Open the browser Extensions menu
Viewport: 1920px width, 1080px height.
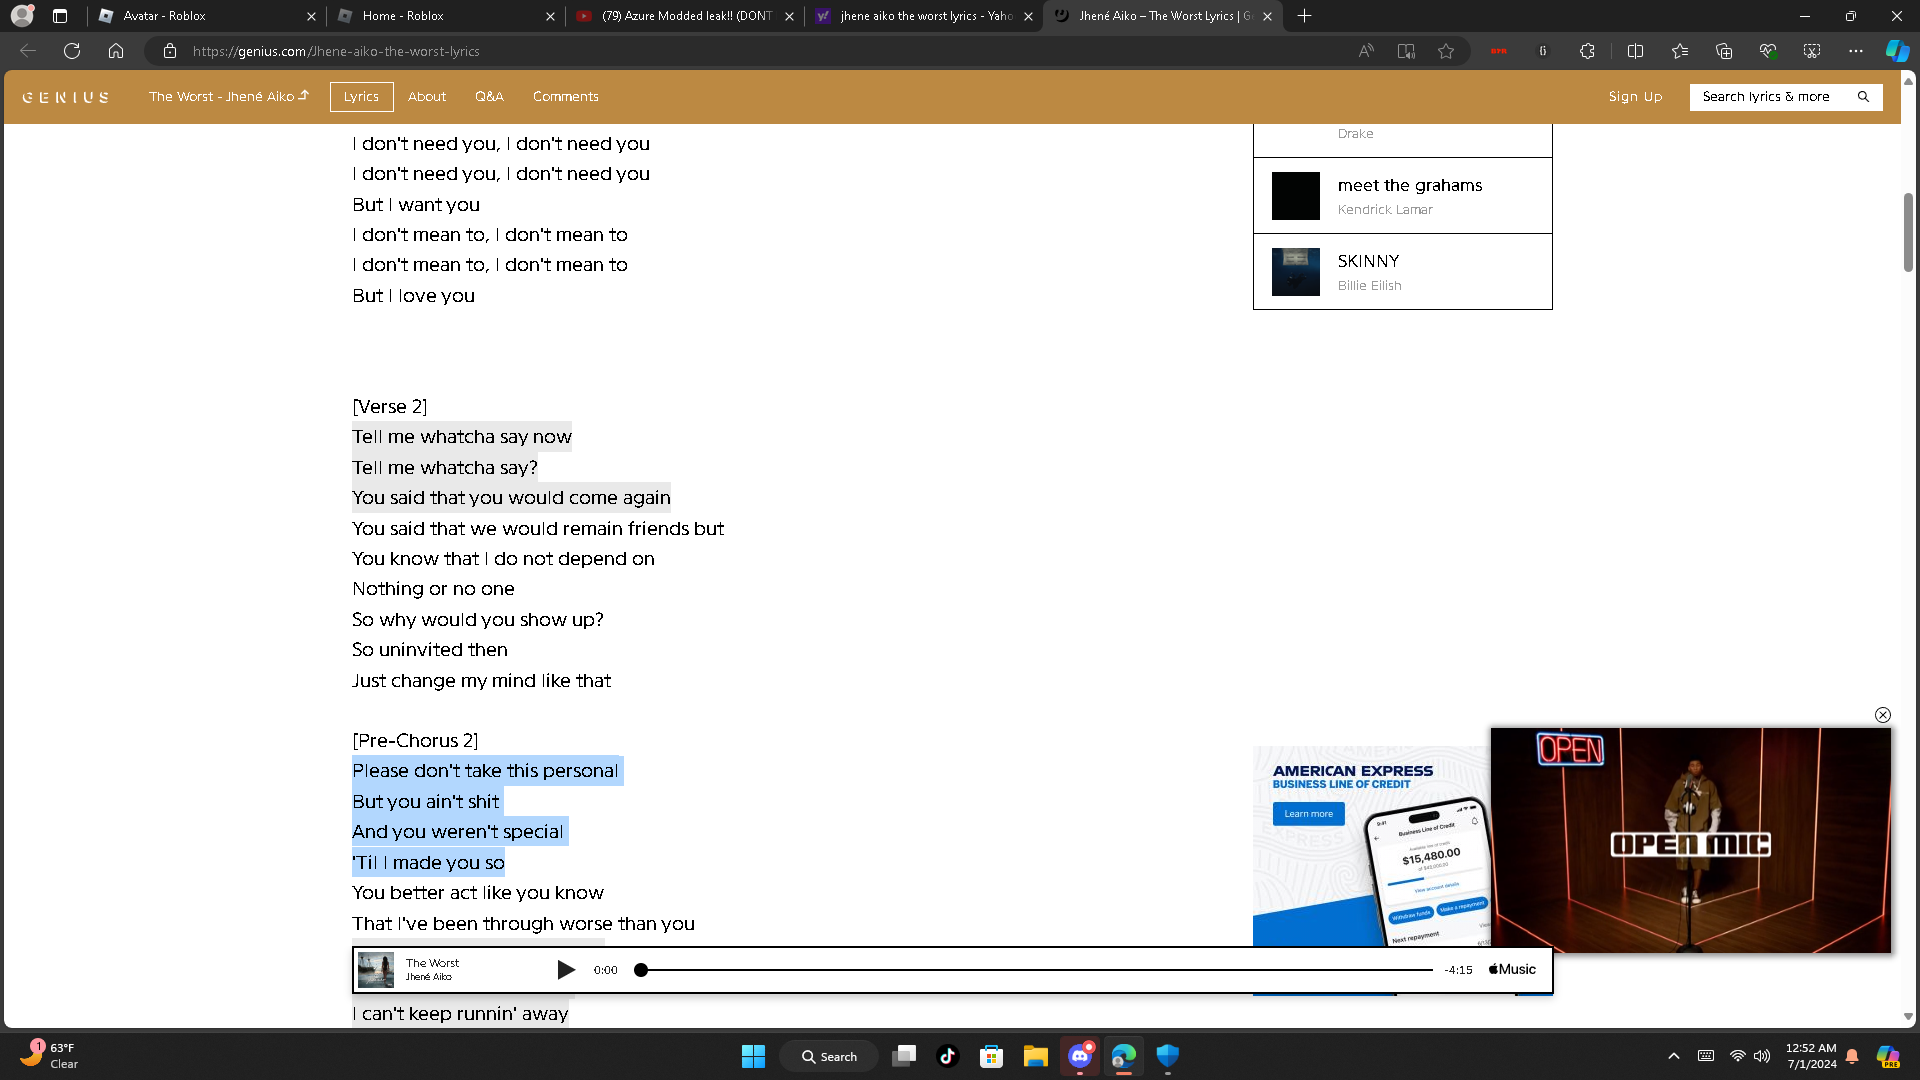pos(1587,51)
